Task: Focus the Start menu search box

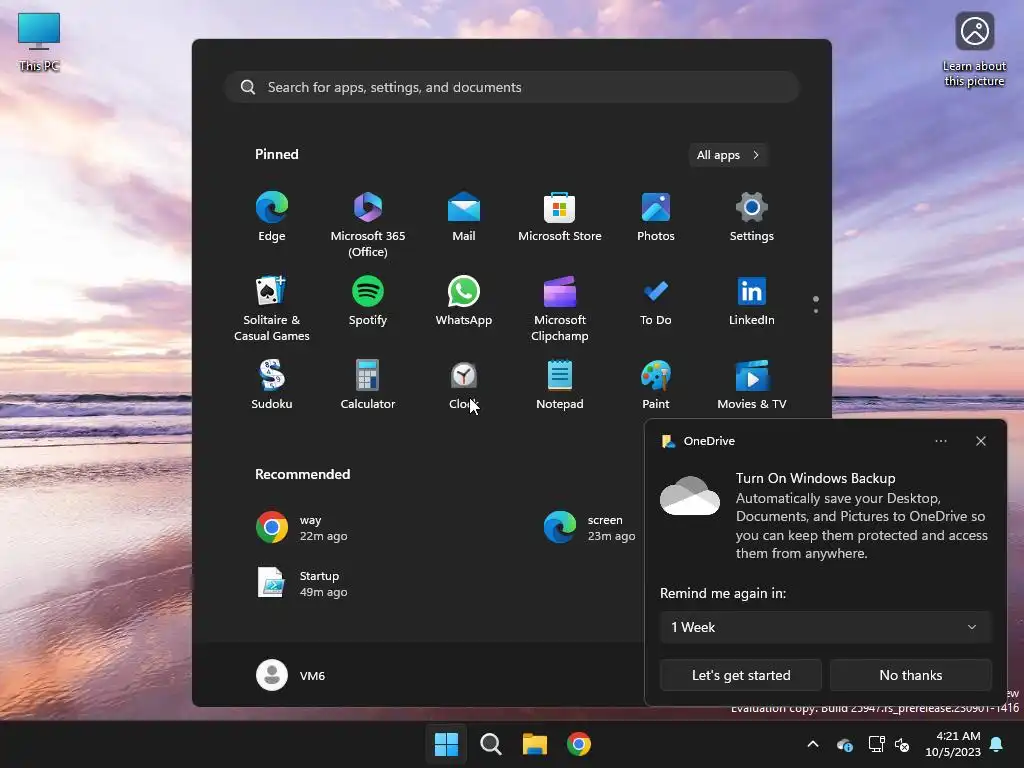Action: 513,88
